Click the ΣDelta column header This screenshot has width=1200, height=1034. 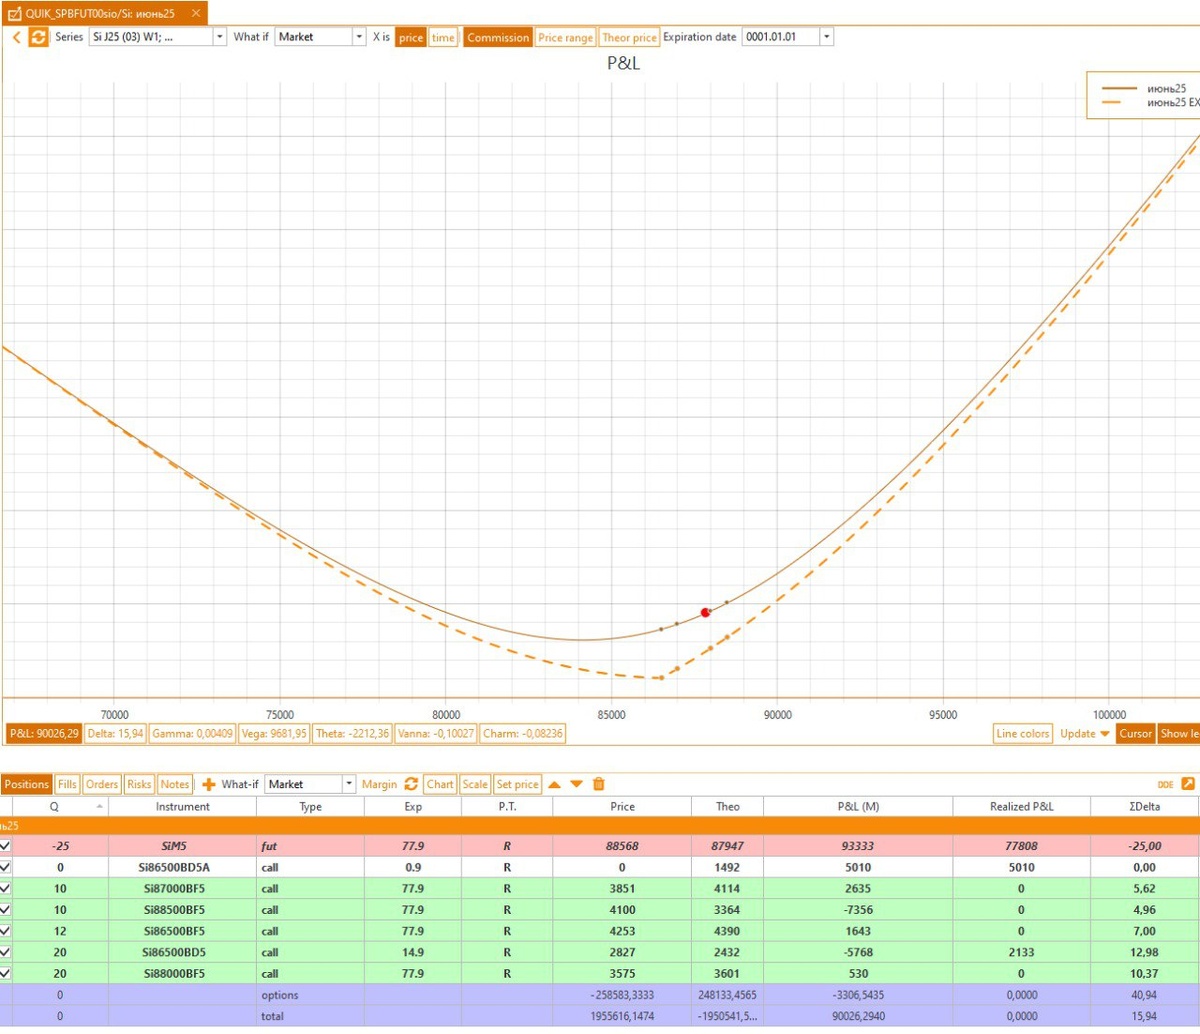pos(1144,806)
